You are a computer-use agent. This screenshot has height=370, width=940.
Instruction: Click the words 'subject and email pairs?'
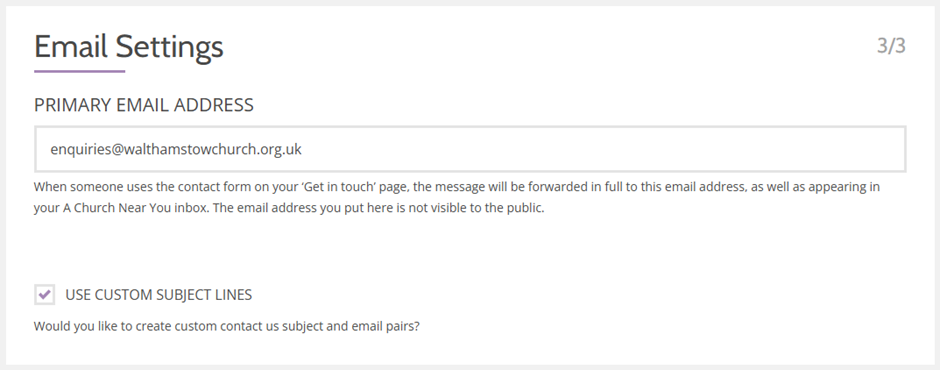[351, 327]
